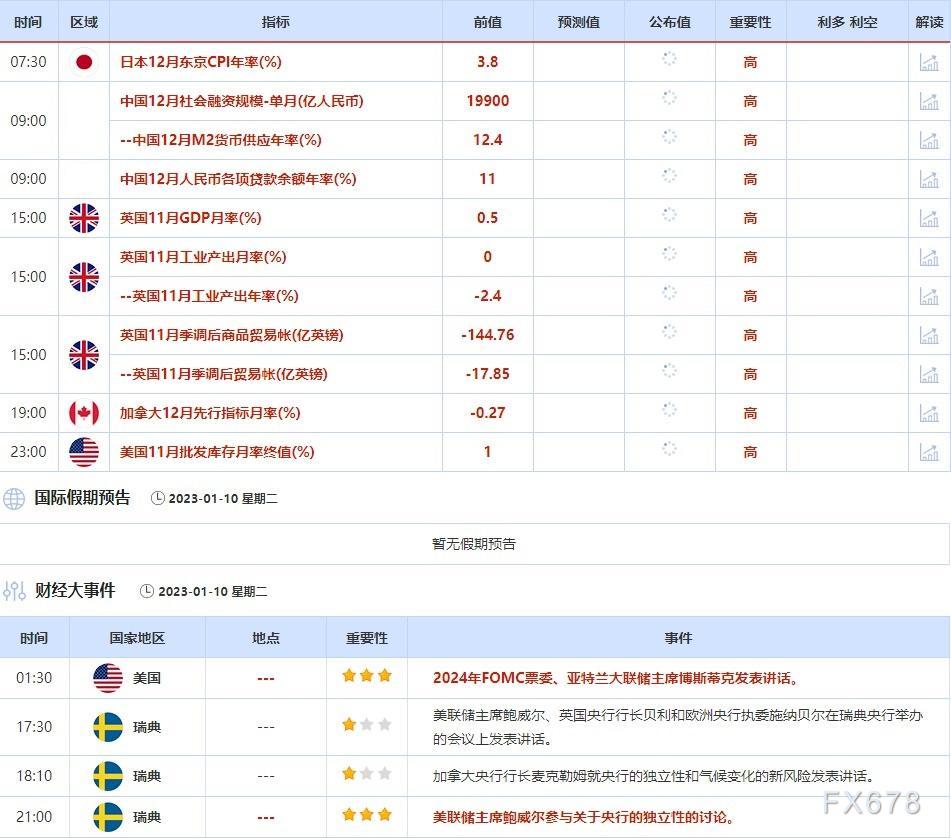Open 日本12月东京CPI年率(%) indicator link
This screenshot has width=951, height=838.
201,62
